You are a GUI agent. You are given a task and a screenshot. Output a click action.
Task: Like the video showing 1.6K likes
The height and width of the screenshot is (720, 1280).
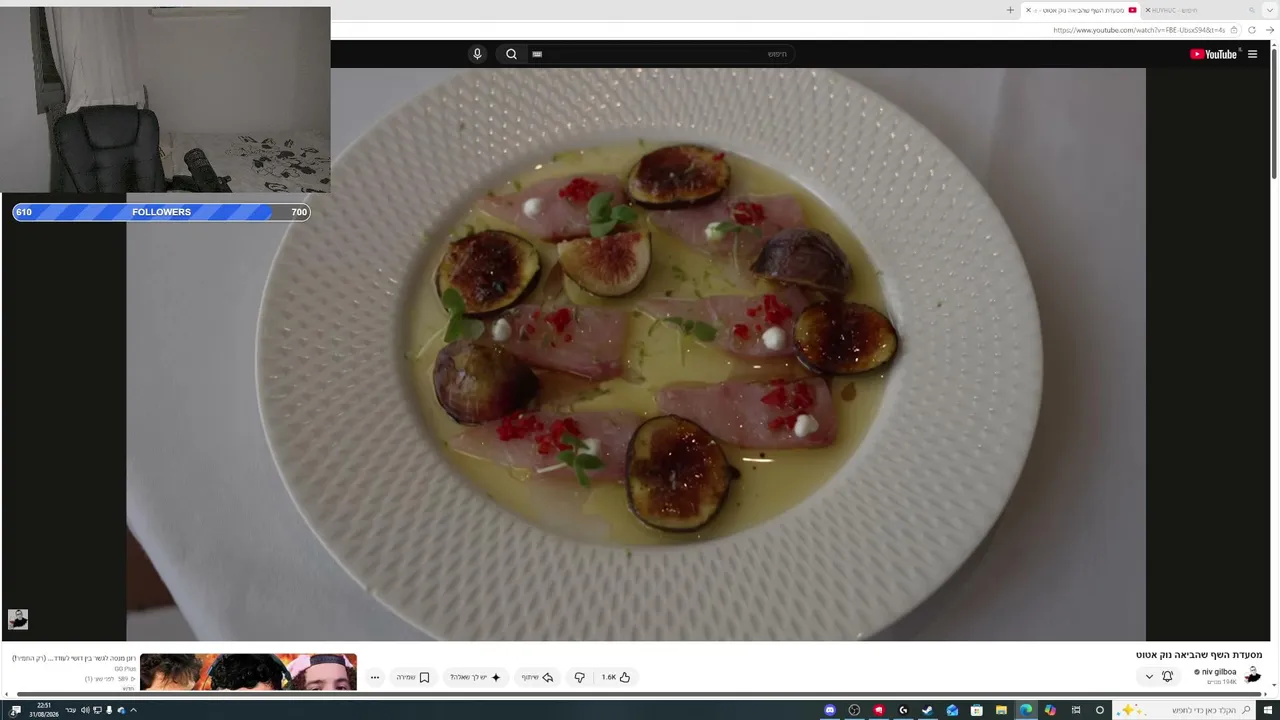[616, 677]
